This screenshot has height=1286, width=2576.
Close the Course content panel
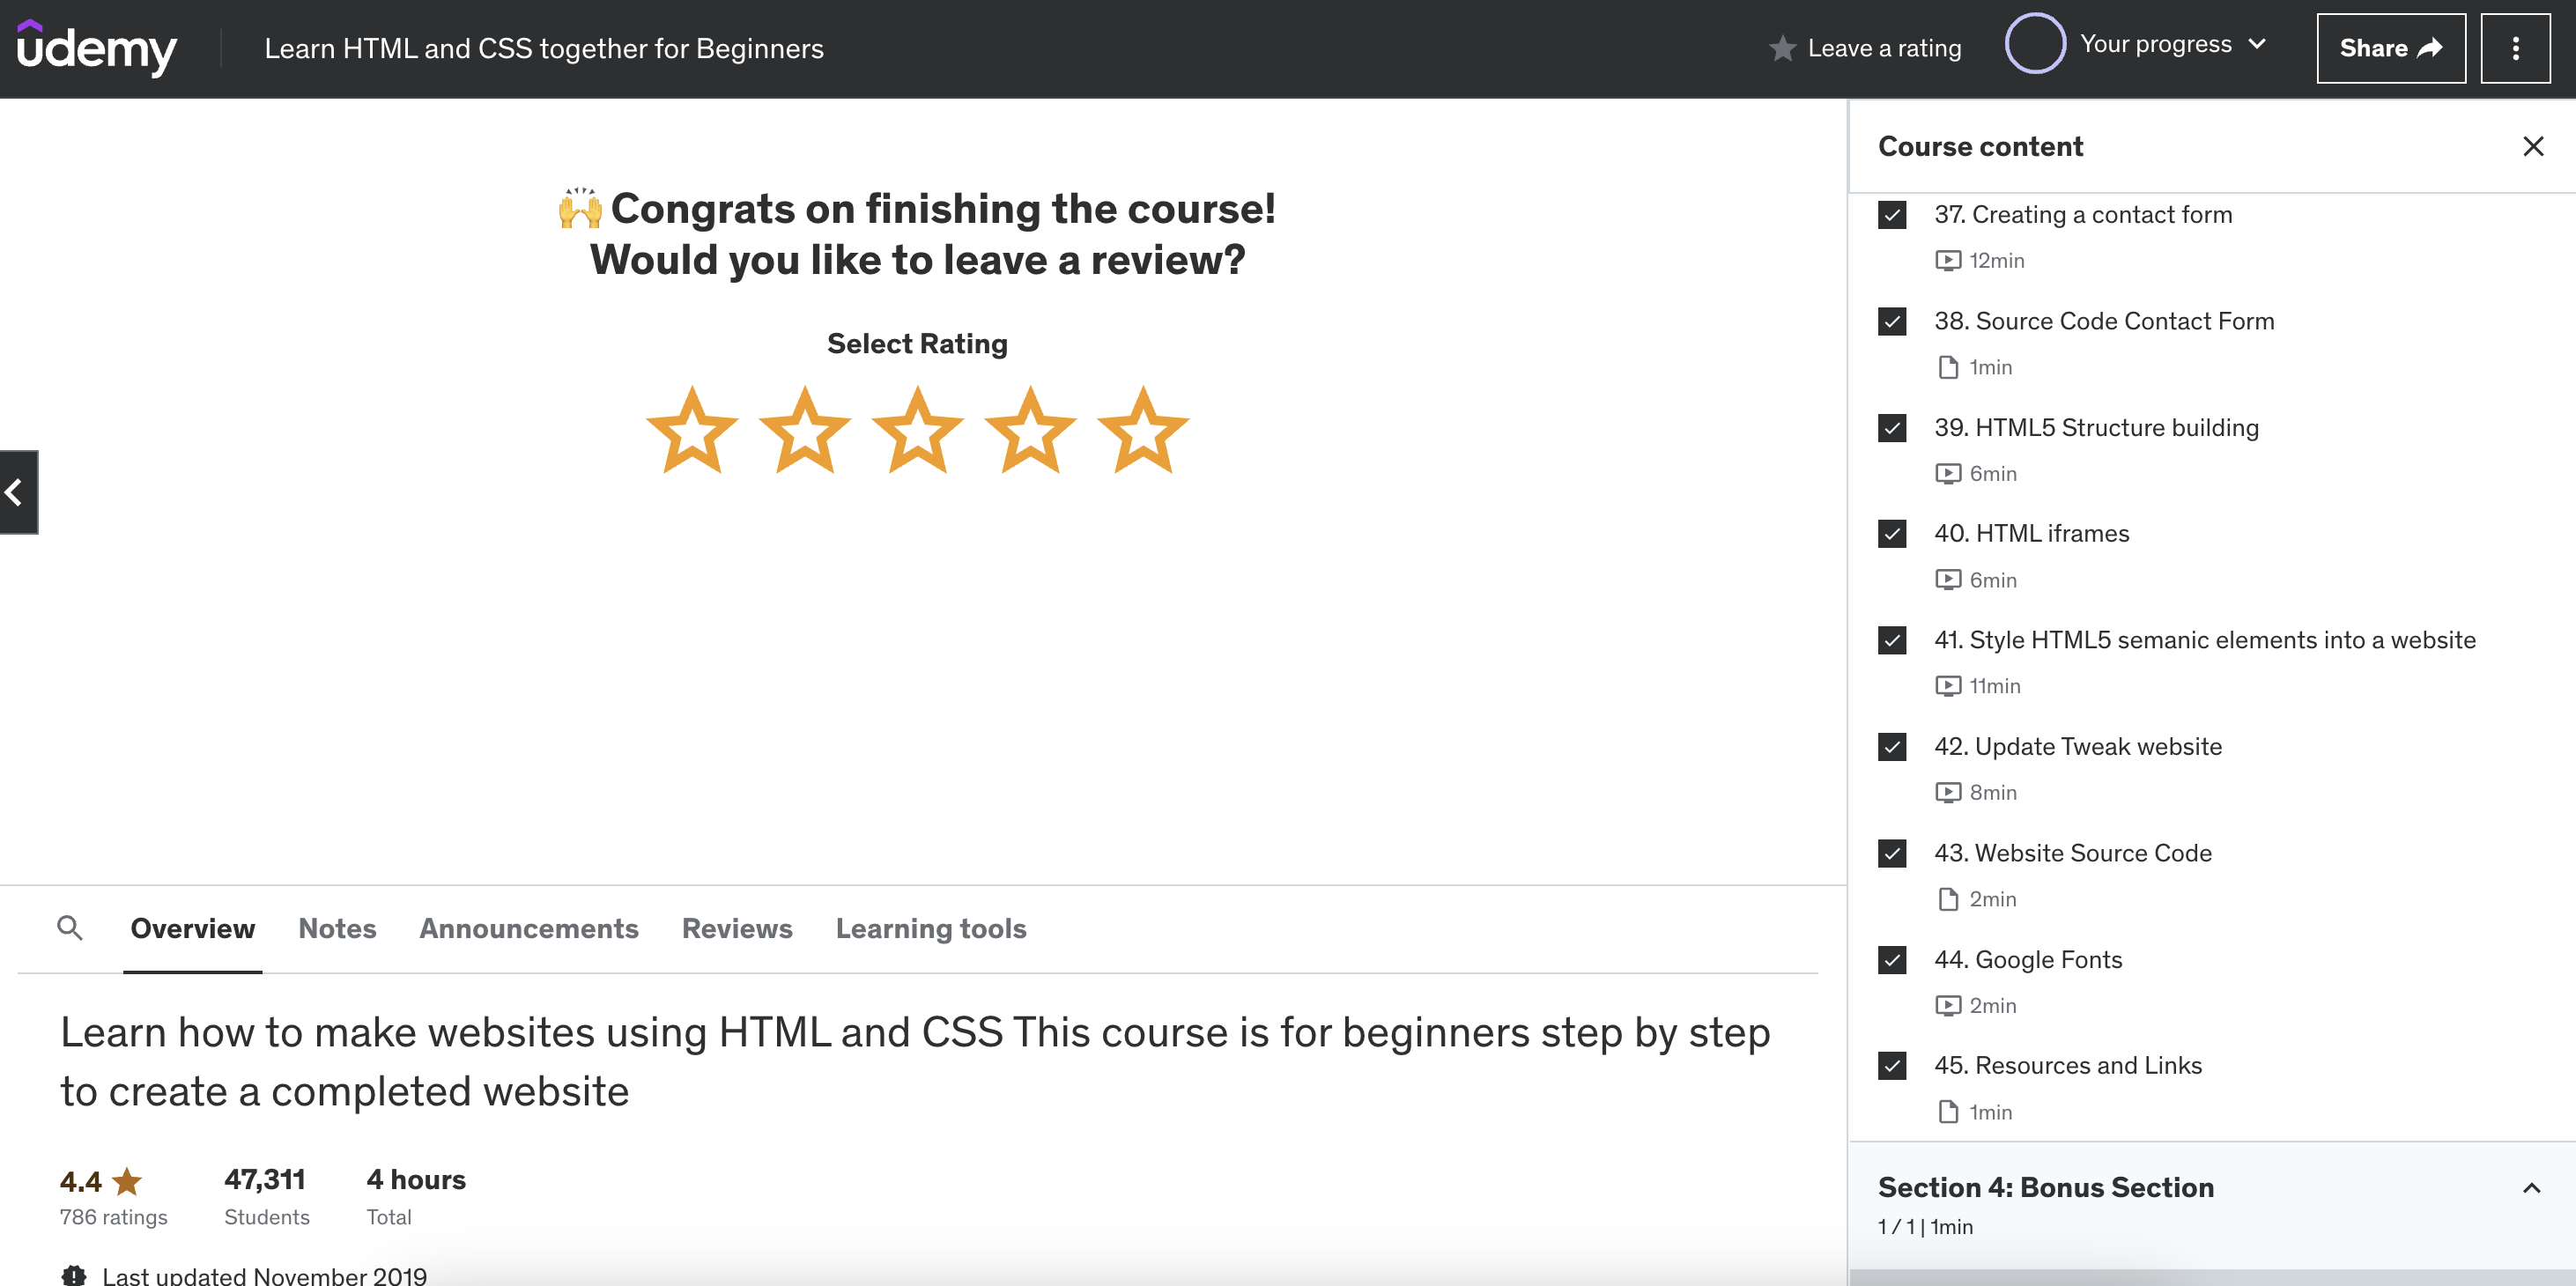click(x=2532, y=147)
